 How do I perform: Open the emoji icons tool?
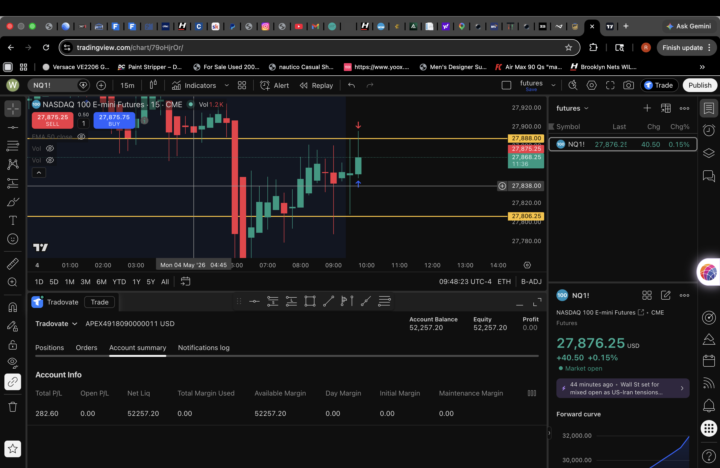[13, 239]
